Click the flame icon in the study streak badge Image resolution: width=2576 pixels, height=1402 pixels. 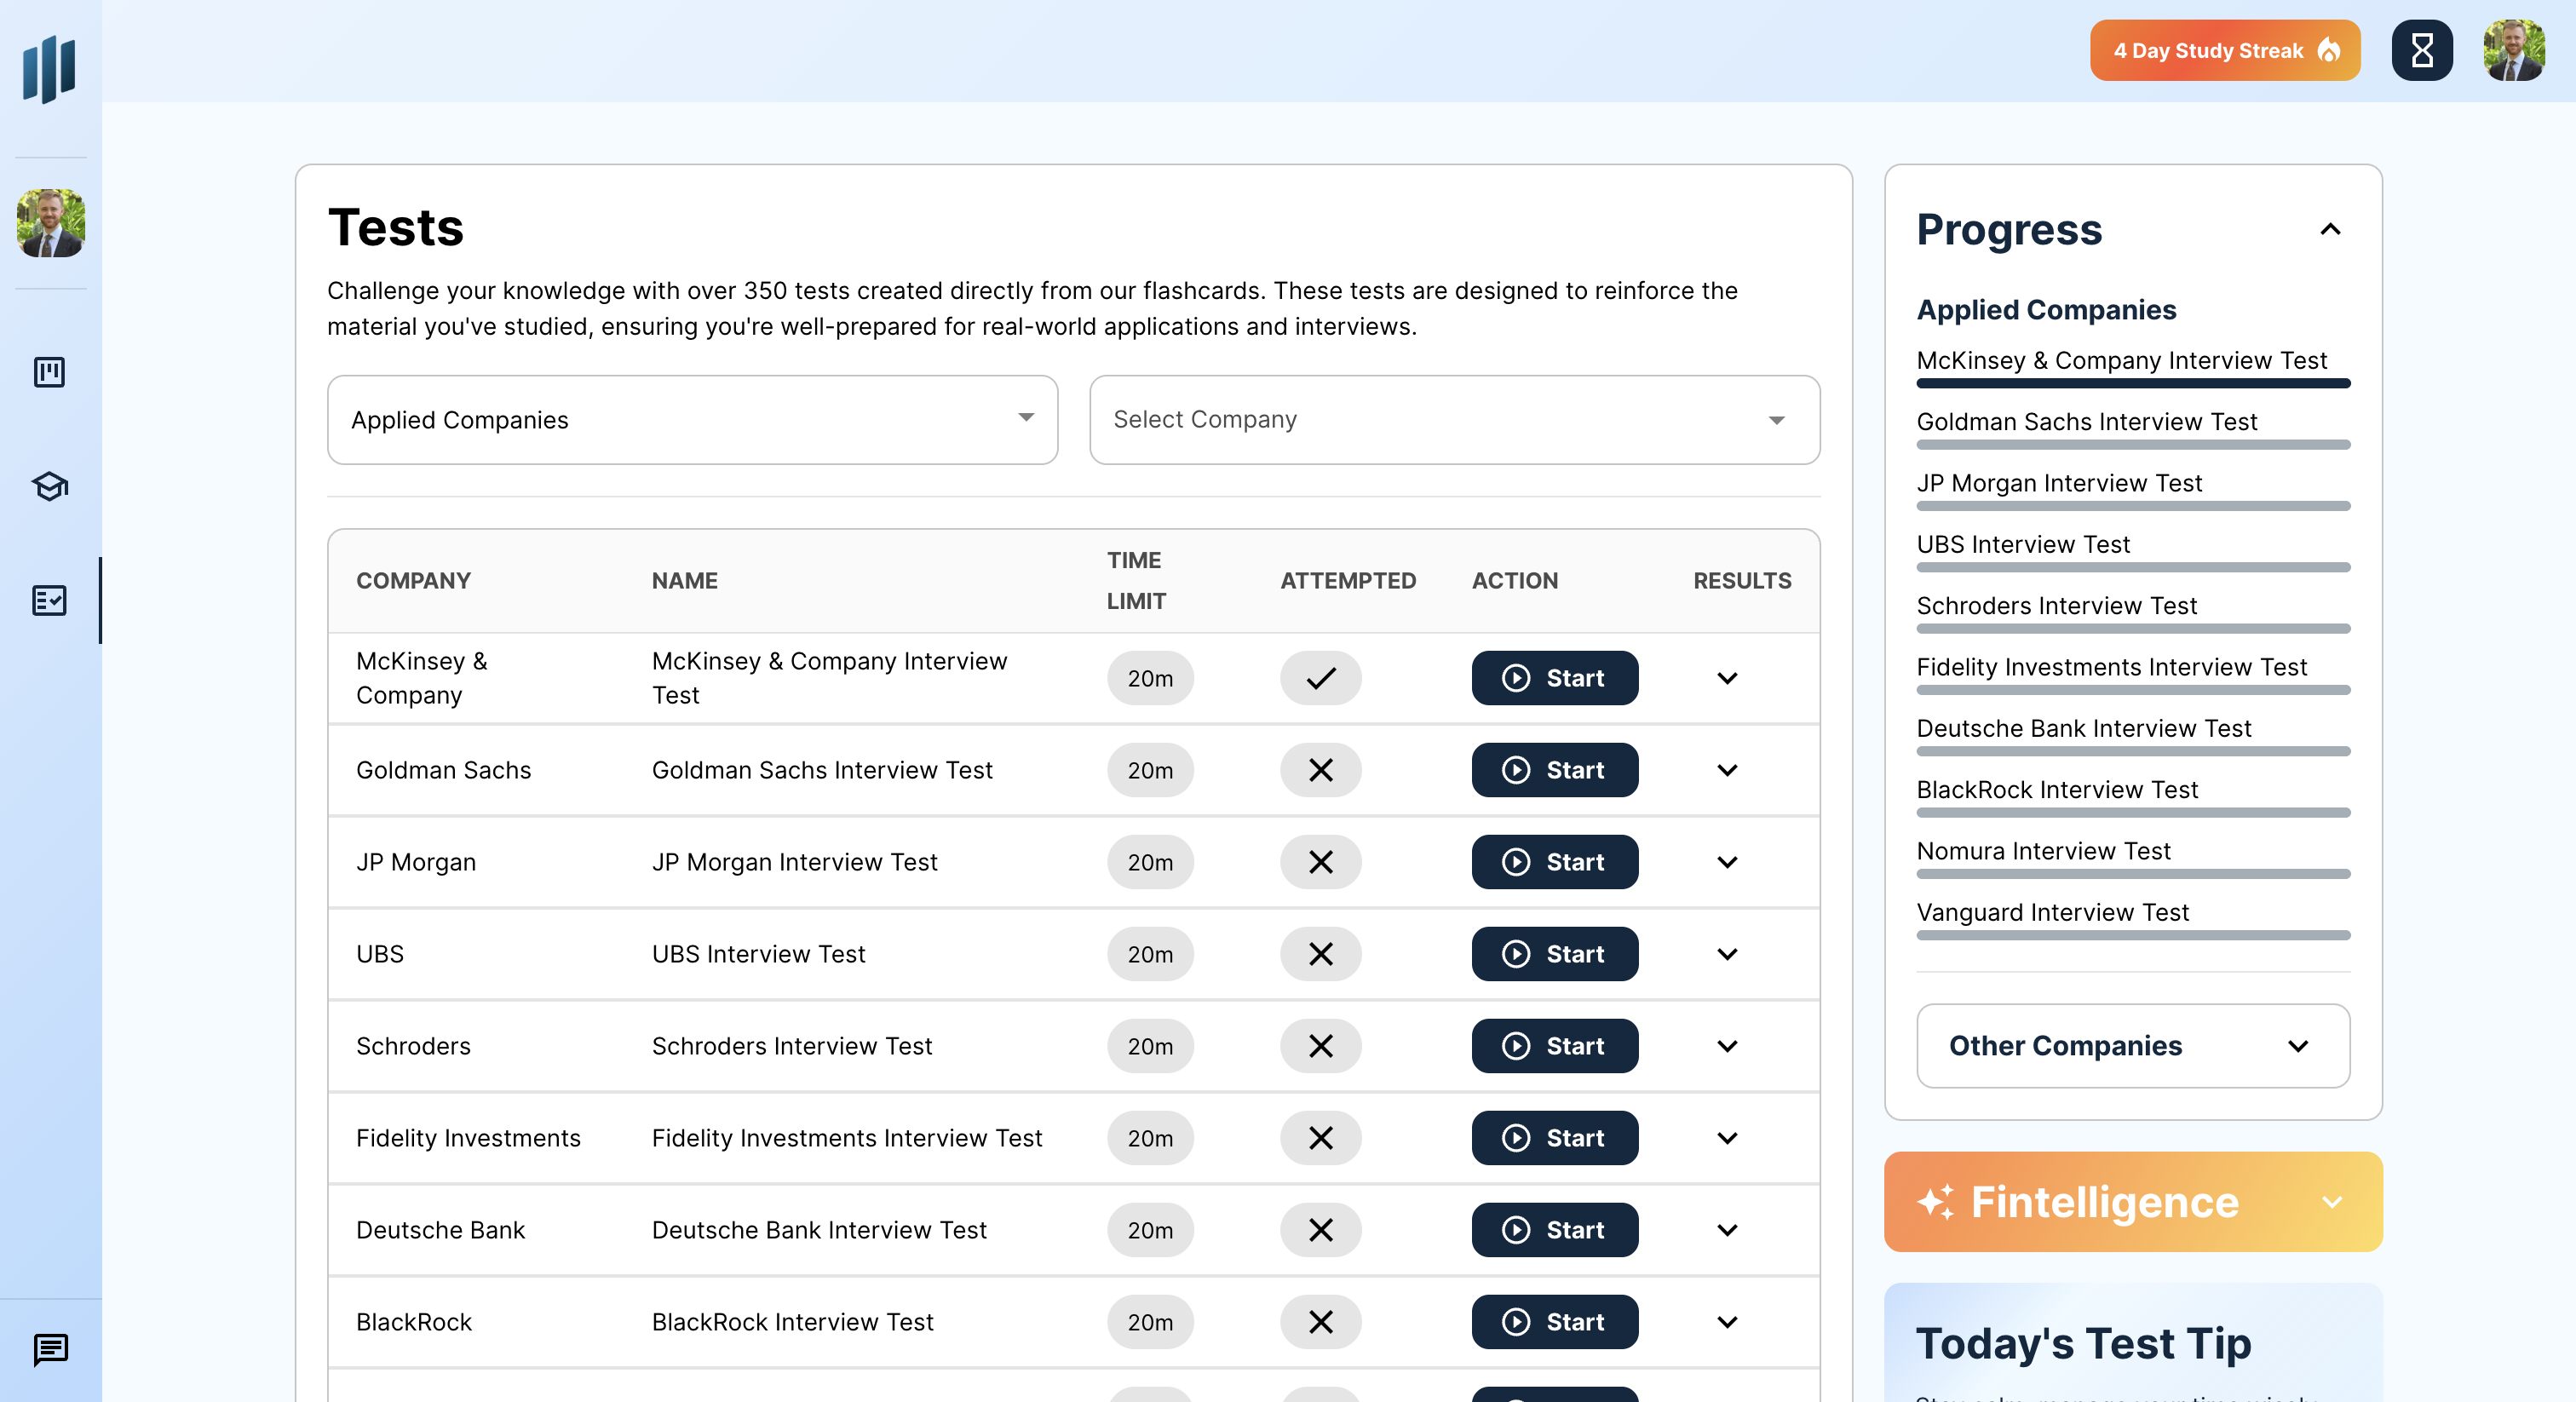(2329, 50)
